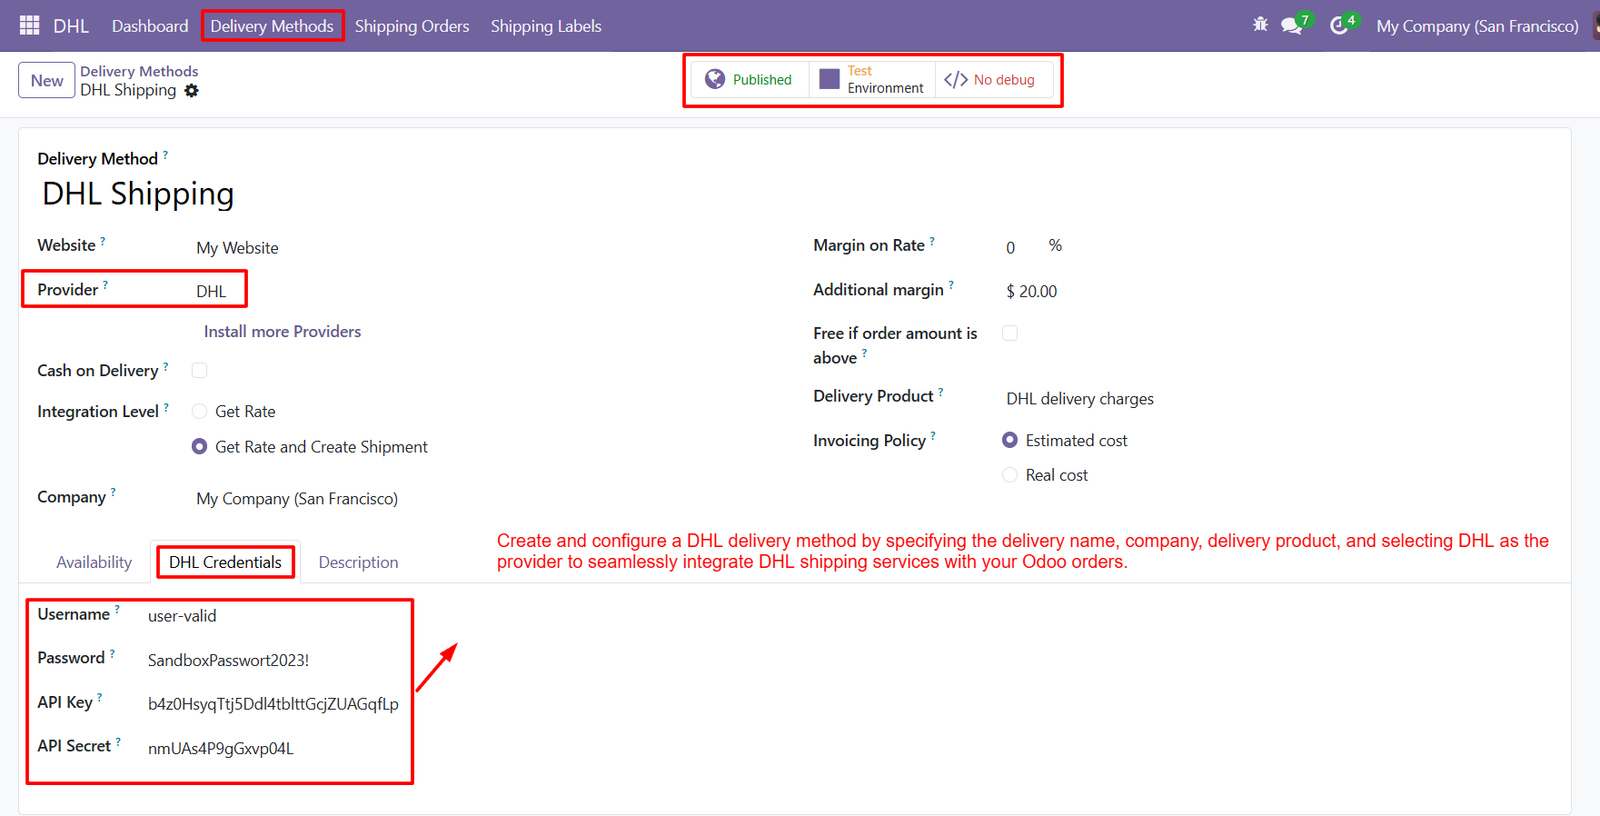Choose Estimated cost invoicing policy

click(x=1010, y=440)
